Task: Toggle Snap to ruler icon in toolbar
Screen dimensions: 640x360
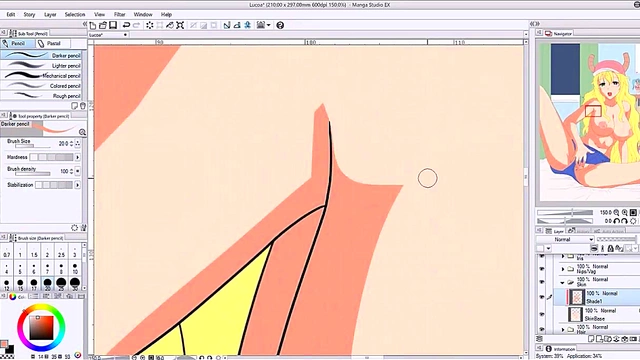Action: click(227, 25)
